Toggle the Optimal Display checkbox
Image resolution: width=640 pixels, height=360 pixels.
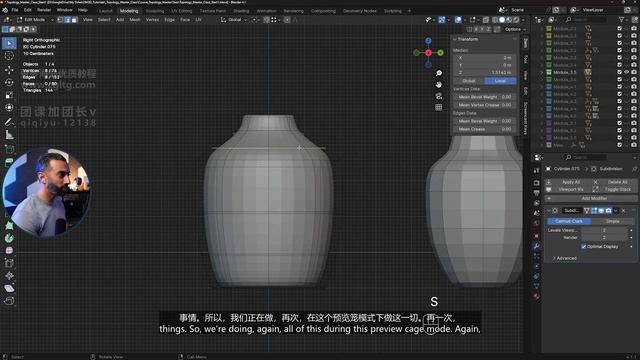(584, 247)
